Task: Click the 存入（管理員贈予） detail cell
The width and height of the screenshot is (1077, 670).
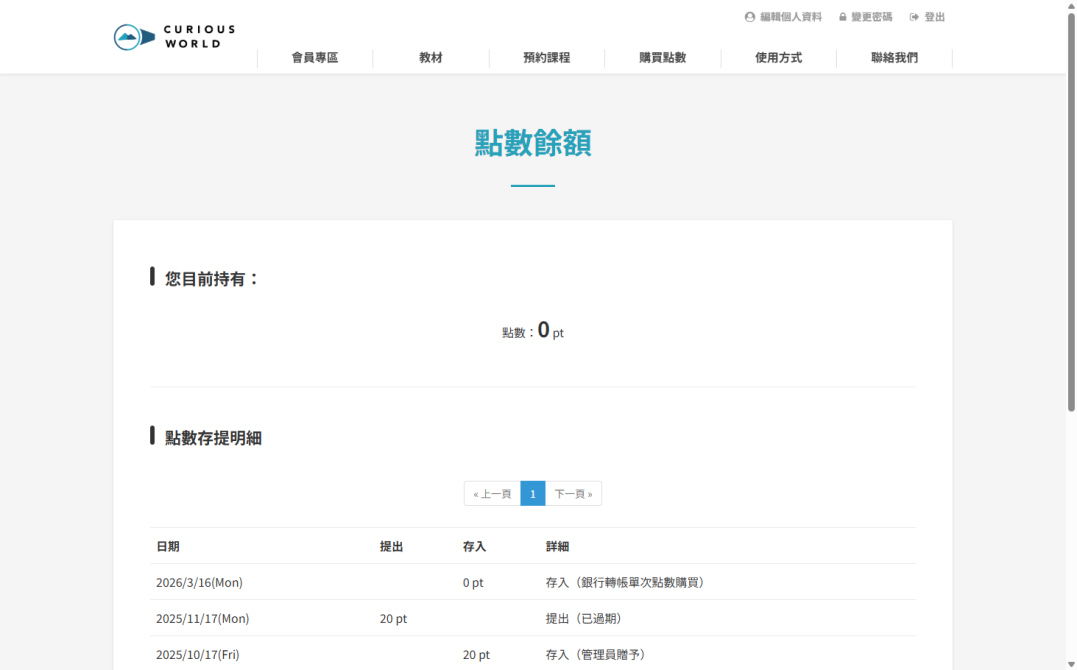Action: (x=596, y=654)
